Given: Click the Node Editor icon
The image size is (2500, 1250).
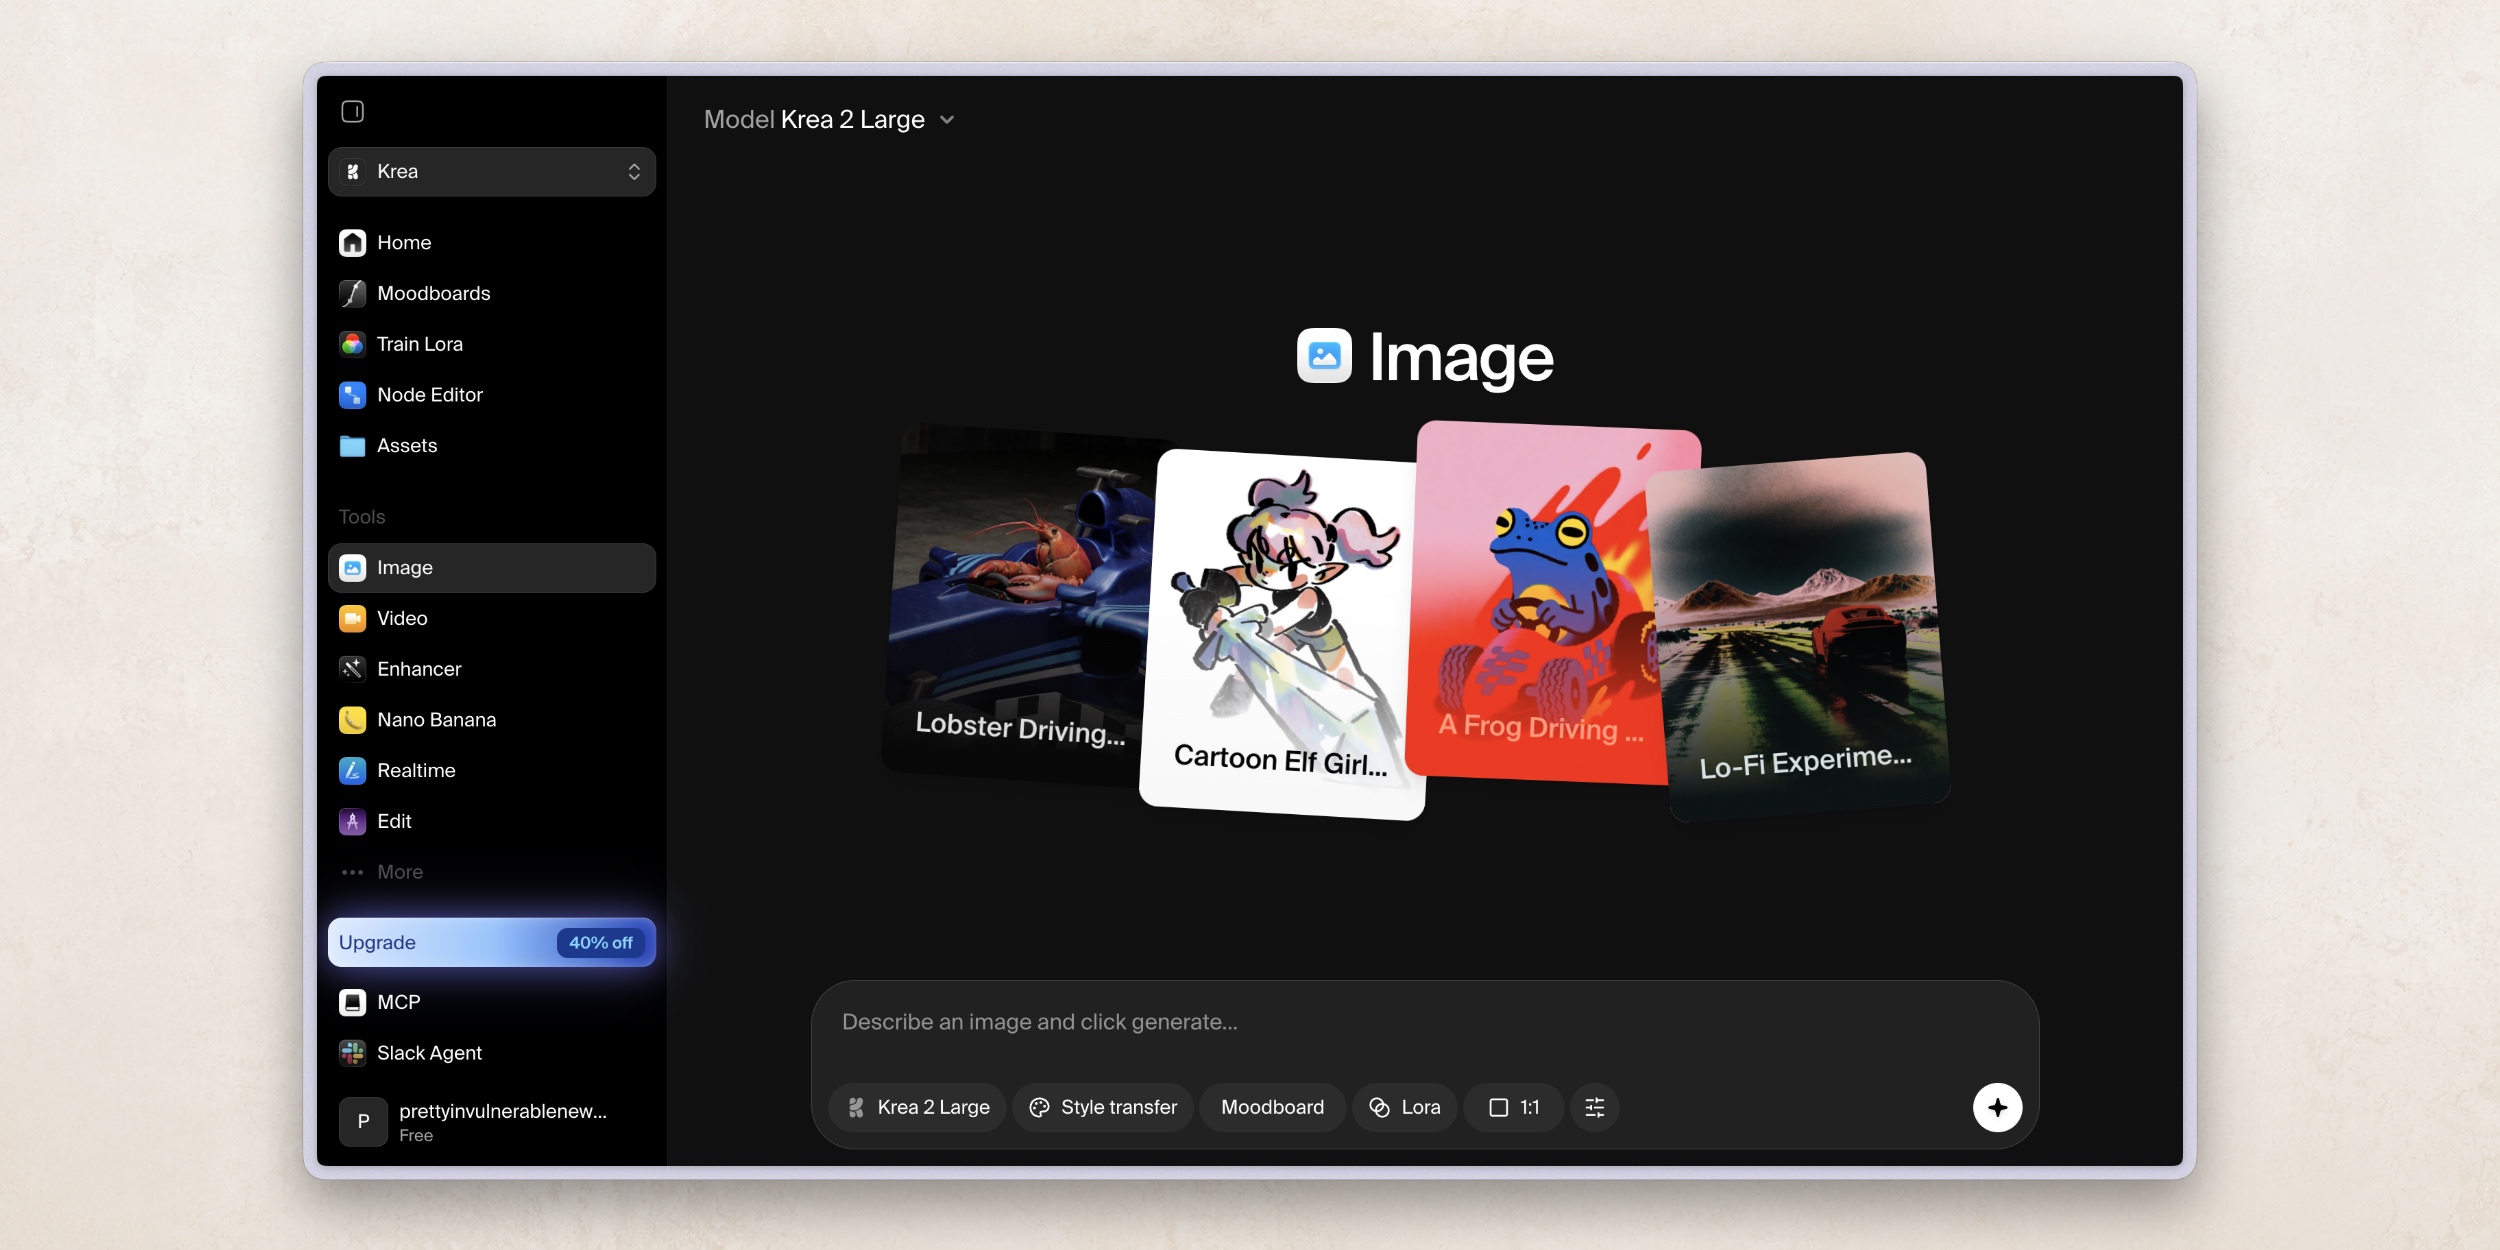Looking at the screenshot, I should point(352,395).
